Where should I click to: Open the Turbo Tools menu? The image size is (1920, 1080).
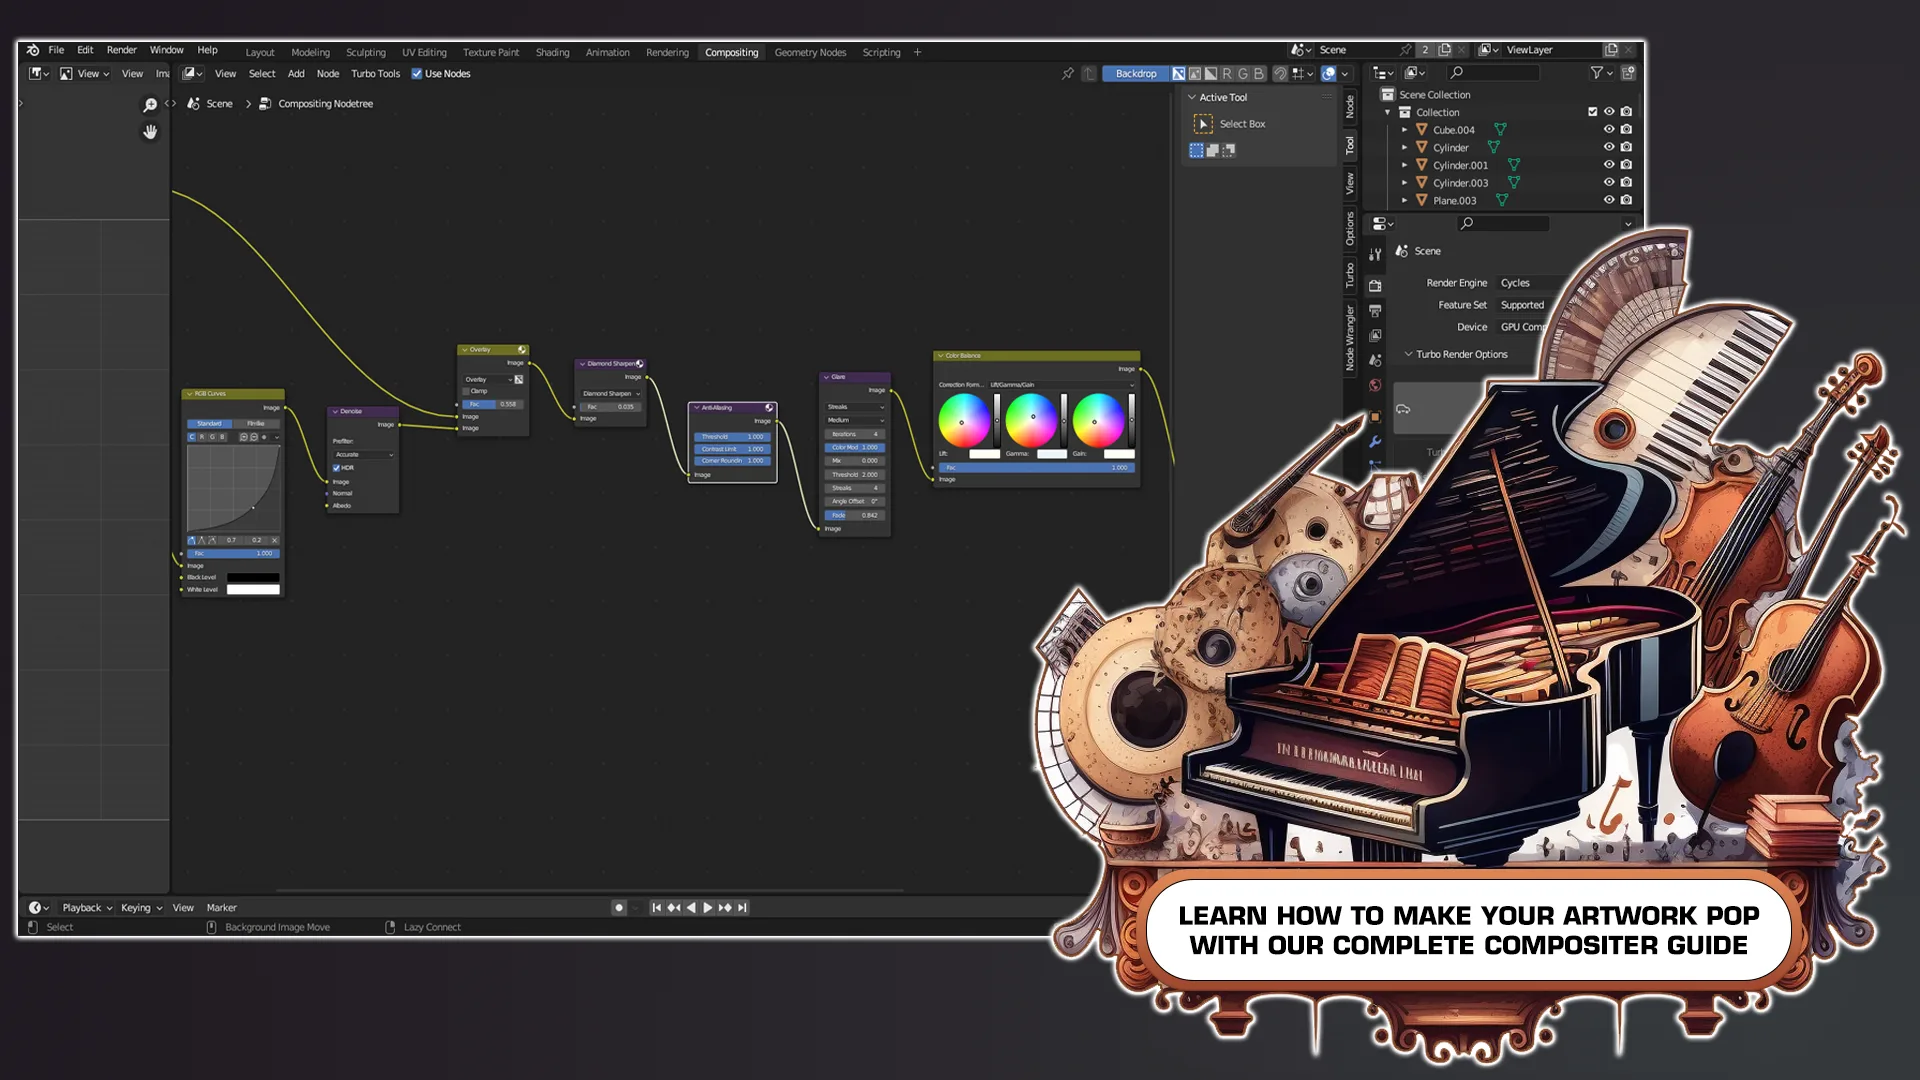[x=375, y=74]
